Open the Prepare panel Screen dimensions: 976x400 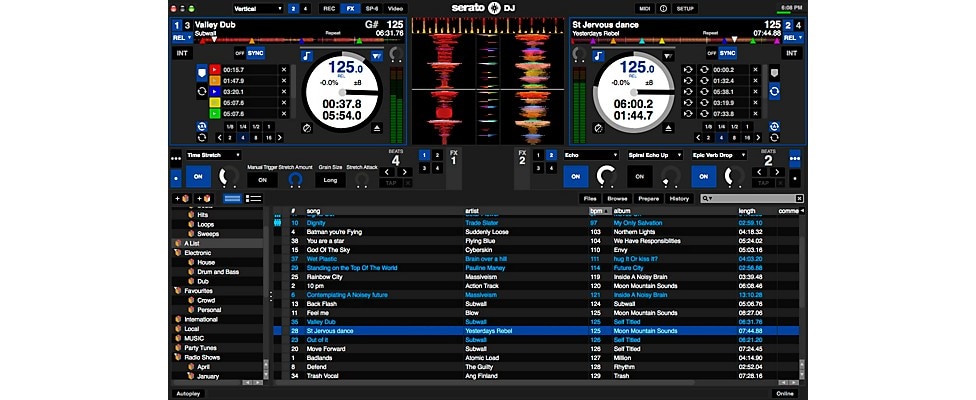(x=649, y=198)
